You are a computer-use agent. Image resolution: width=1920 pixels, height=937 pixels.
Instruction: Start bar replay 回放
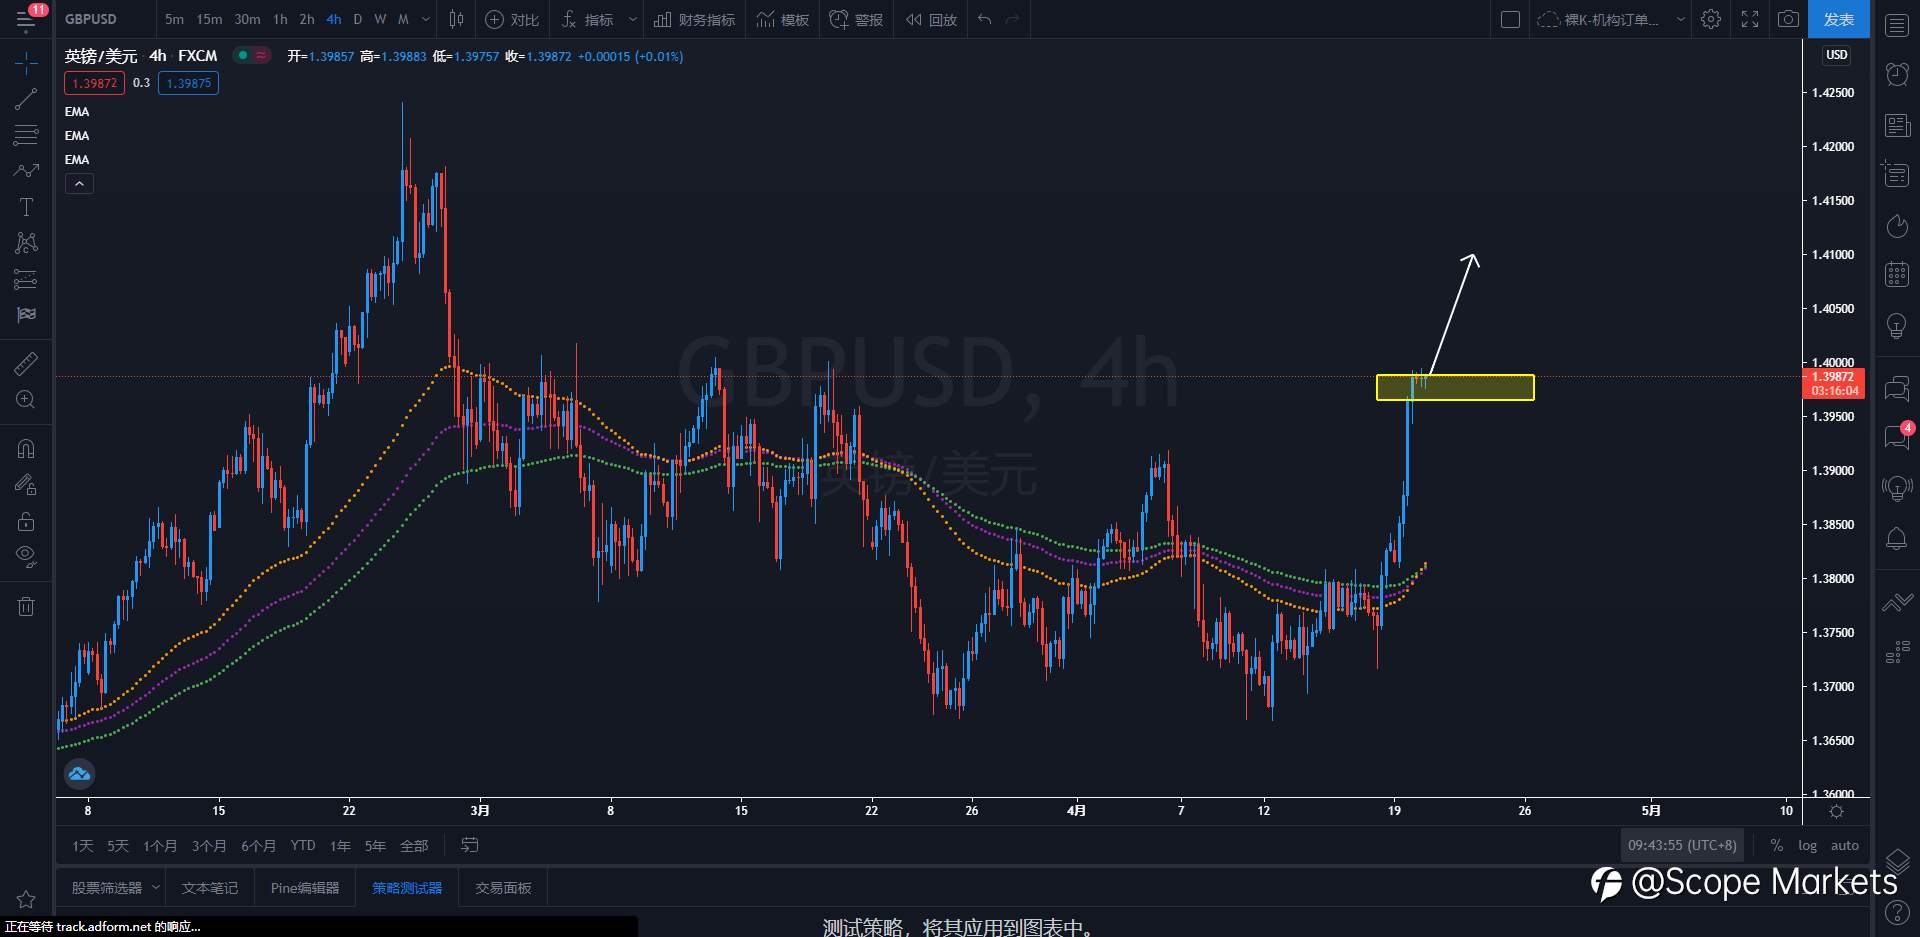pos(931,19)
